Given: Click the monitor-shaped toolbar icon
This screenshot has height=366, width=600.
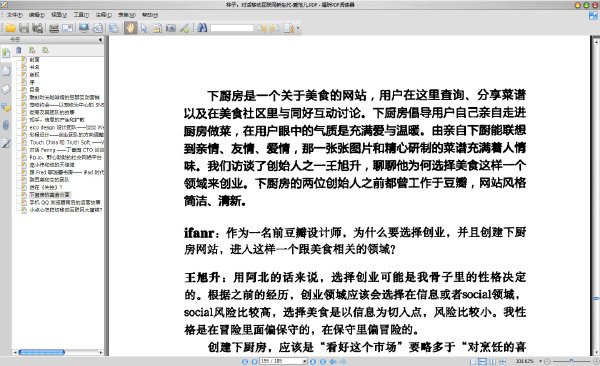Looking at the screenshot, I should click(83, 28).
